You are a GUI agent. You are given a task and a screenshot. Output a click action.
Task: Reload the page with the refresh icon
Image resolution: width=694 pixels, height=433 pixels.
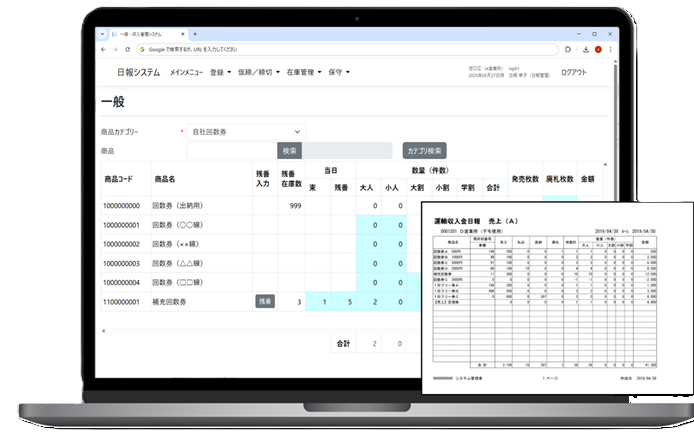[x=127, y=50]
